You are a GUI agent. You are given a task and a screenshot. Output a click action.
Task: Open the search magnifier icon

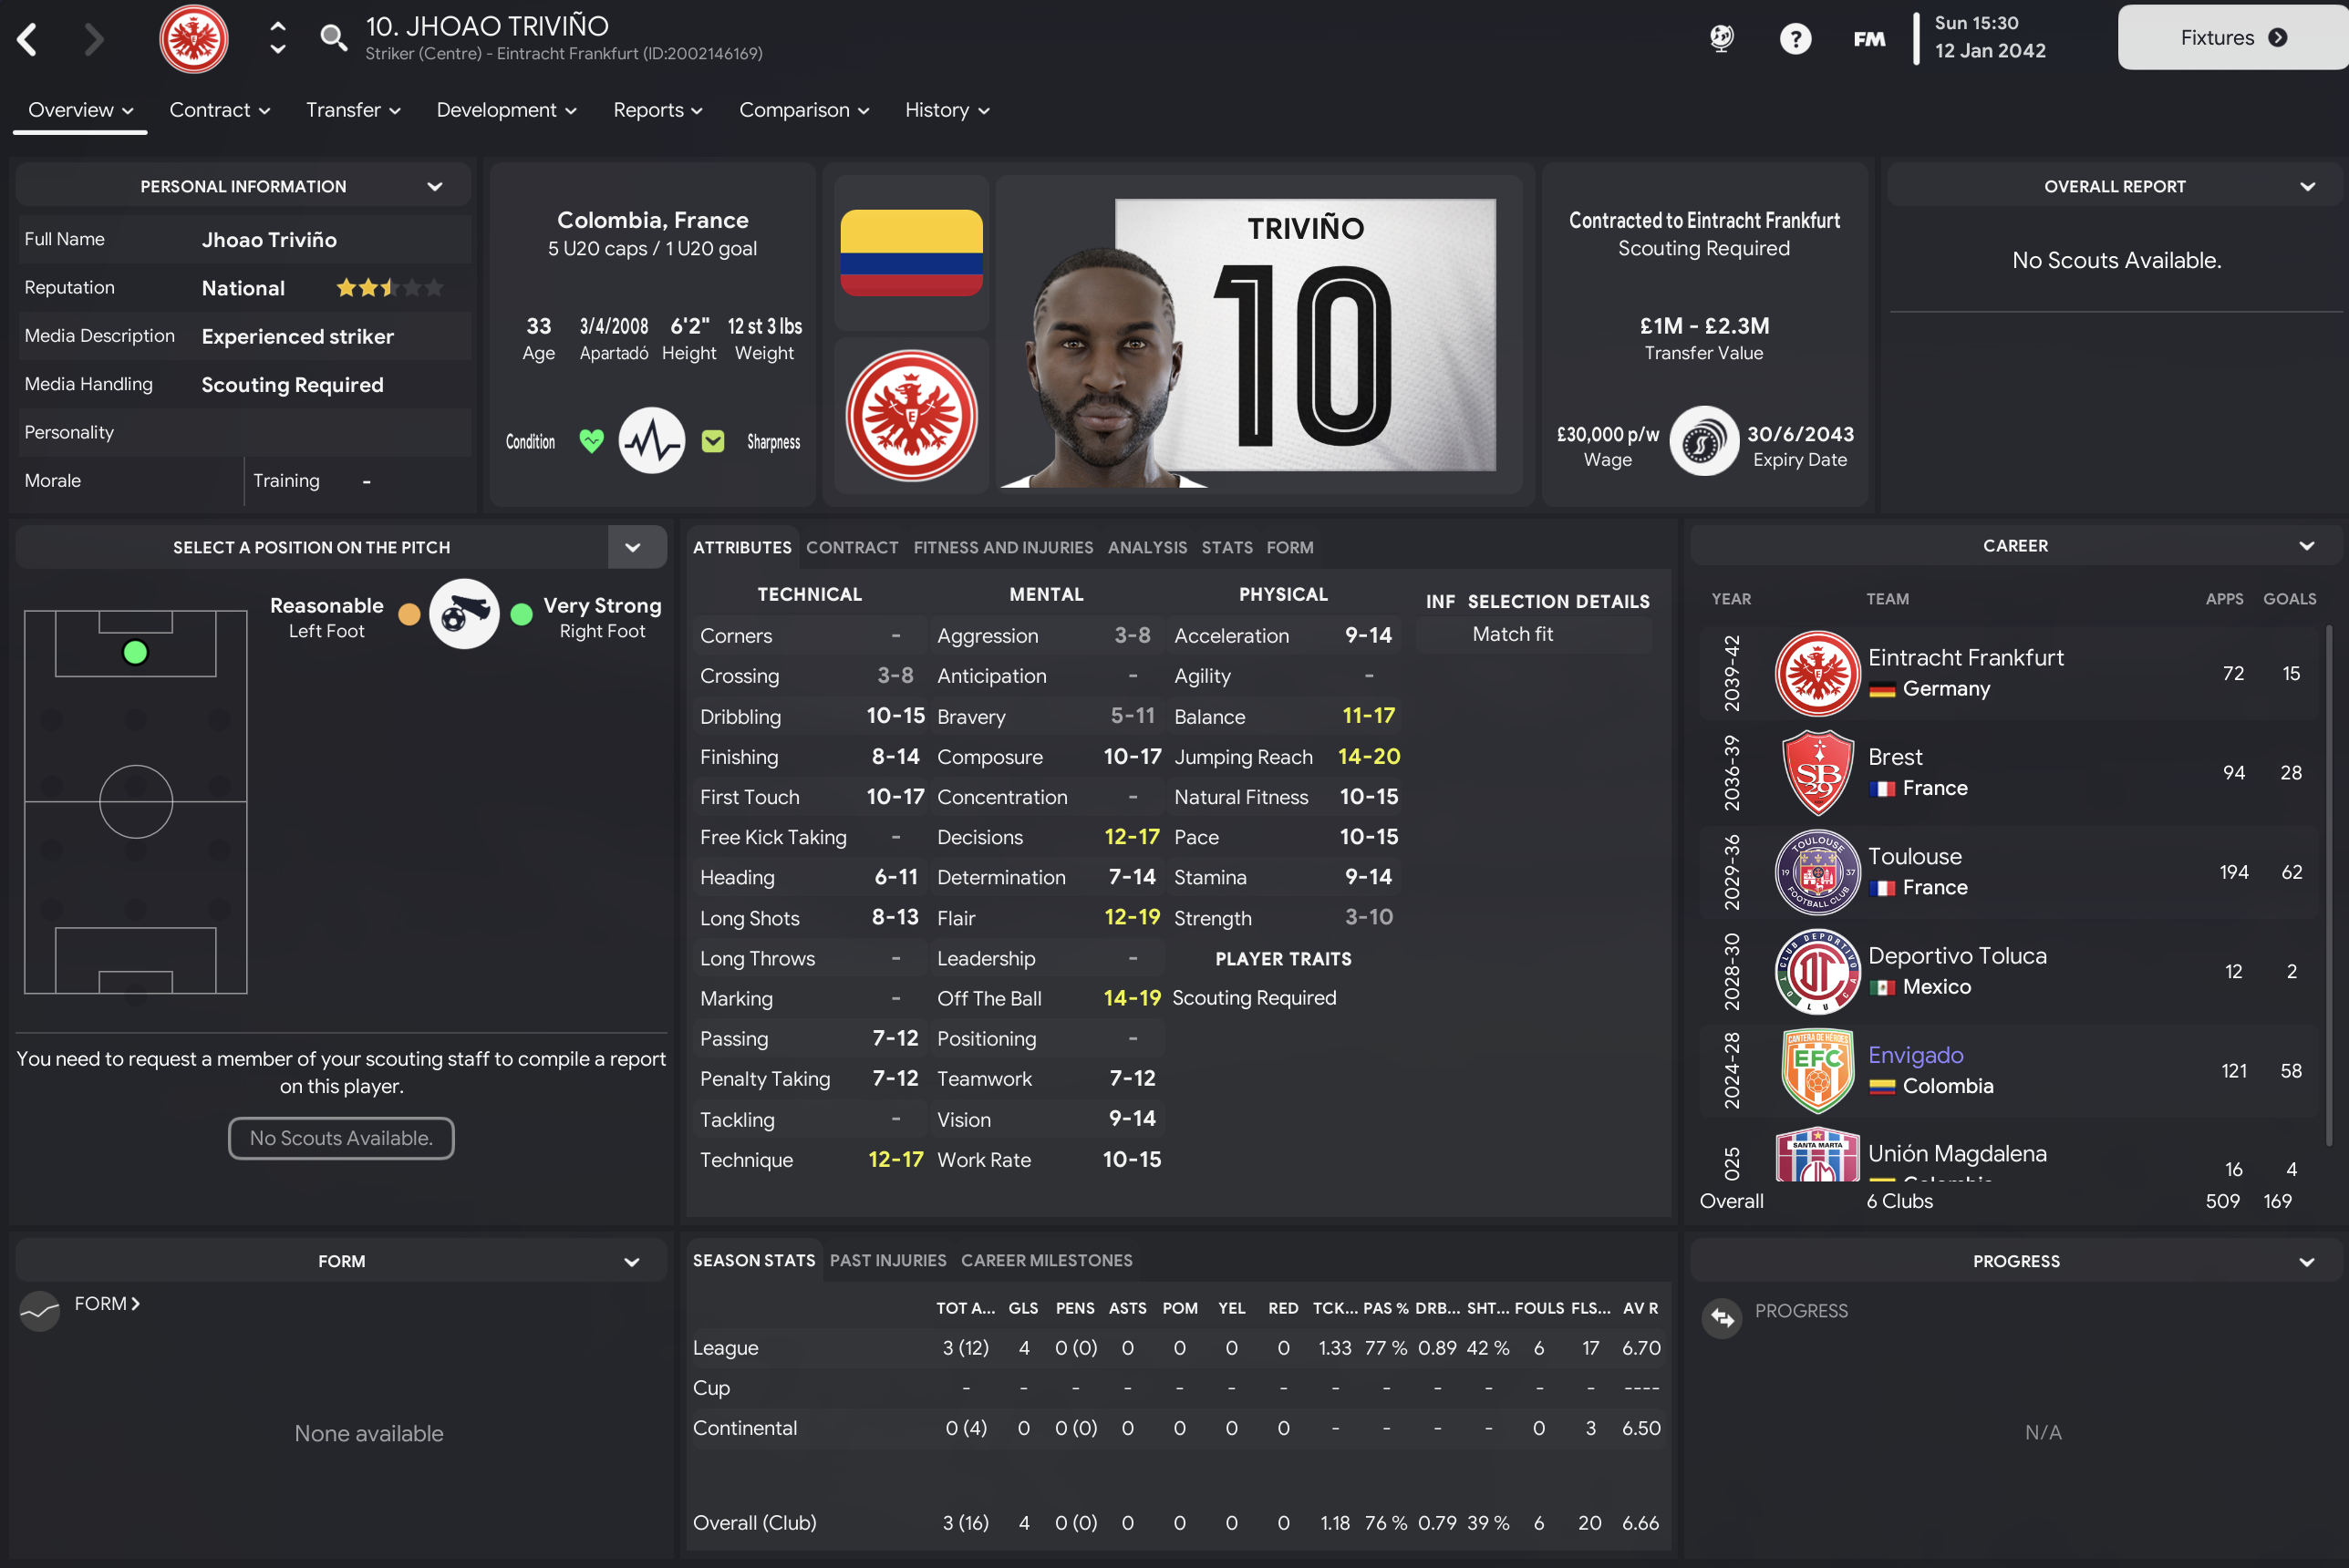(333, 39)
